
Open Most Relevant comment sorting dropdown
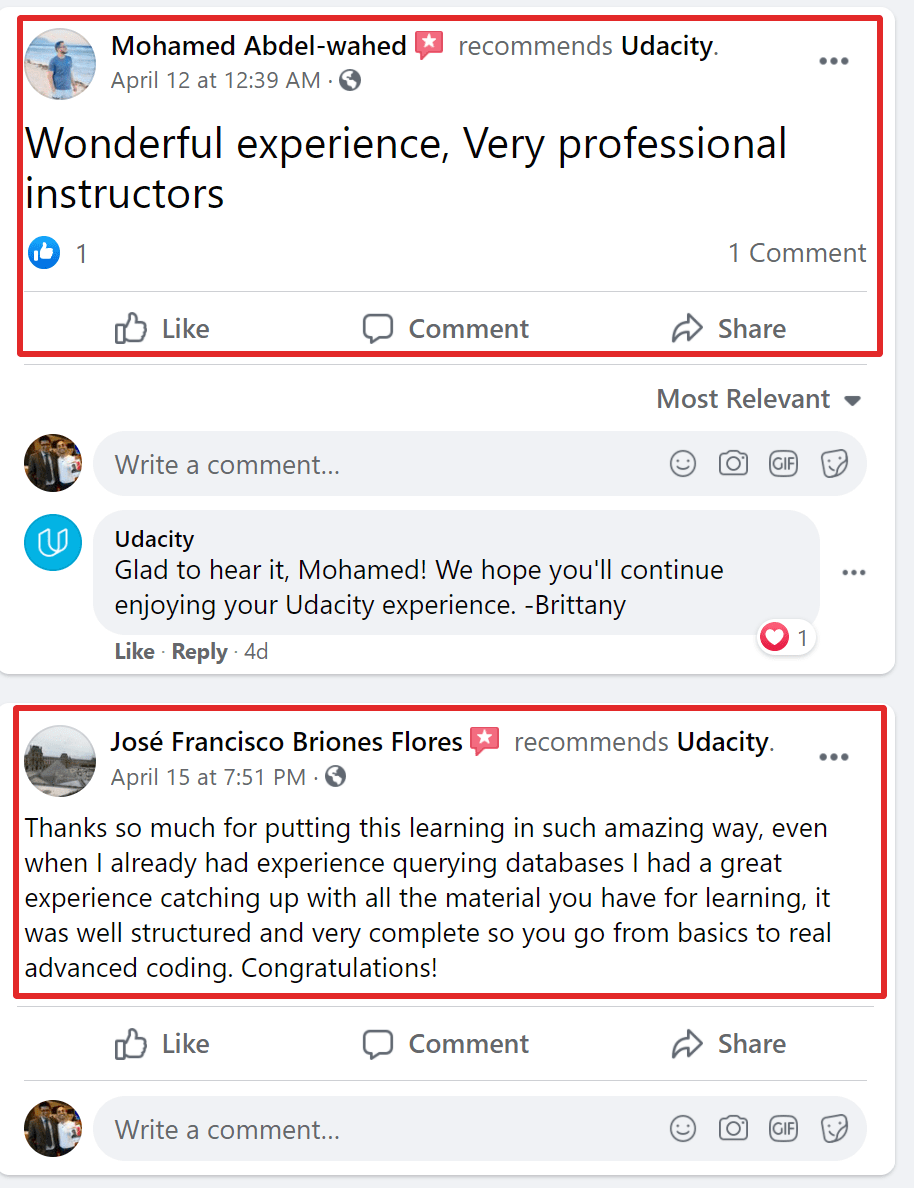(758, 399)
